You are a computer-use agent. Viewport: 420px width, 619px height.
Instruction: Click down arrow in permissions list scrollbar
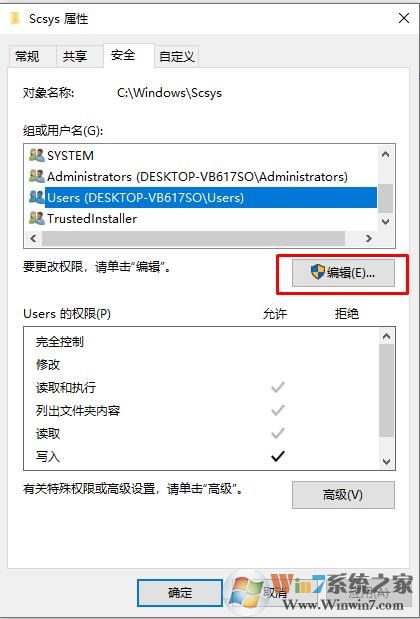point(386,461)
